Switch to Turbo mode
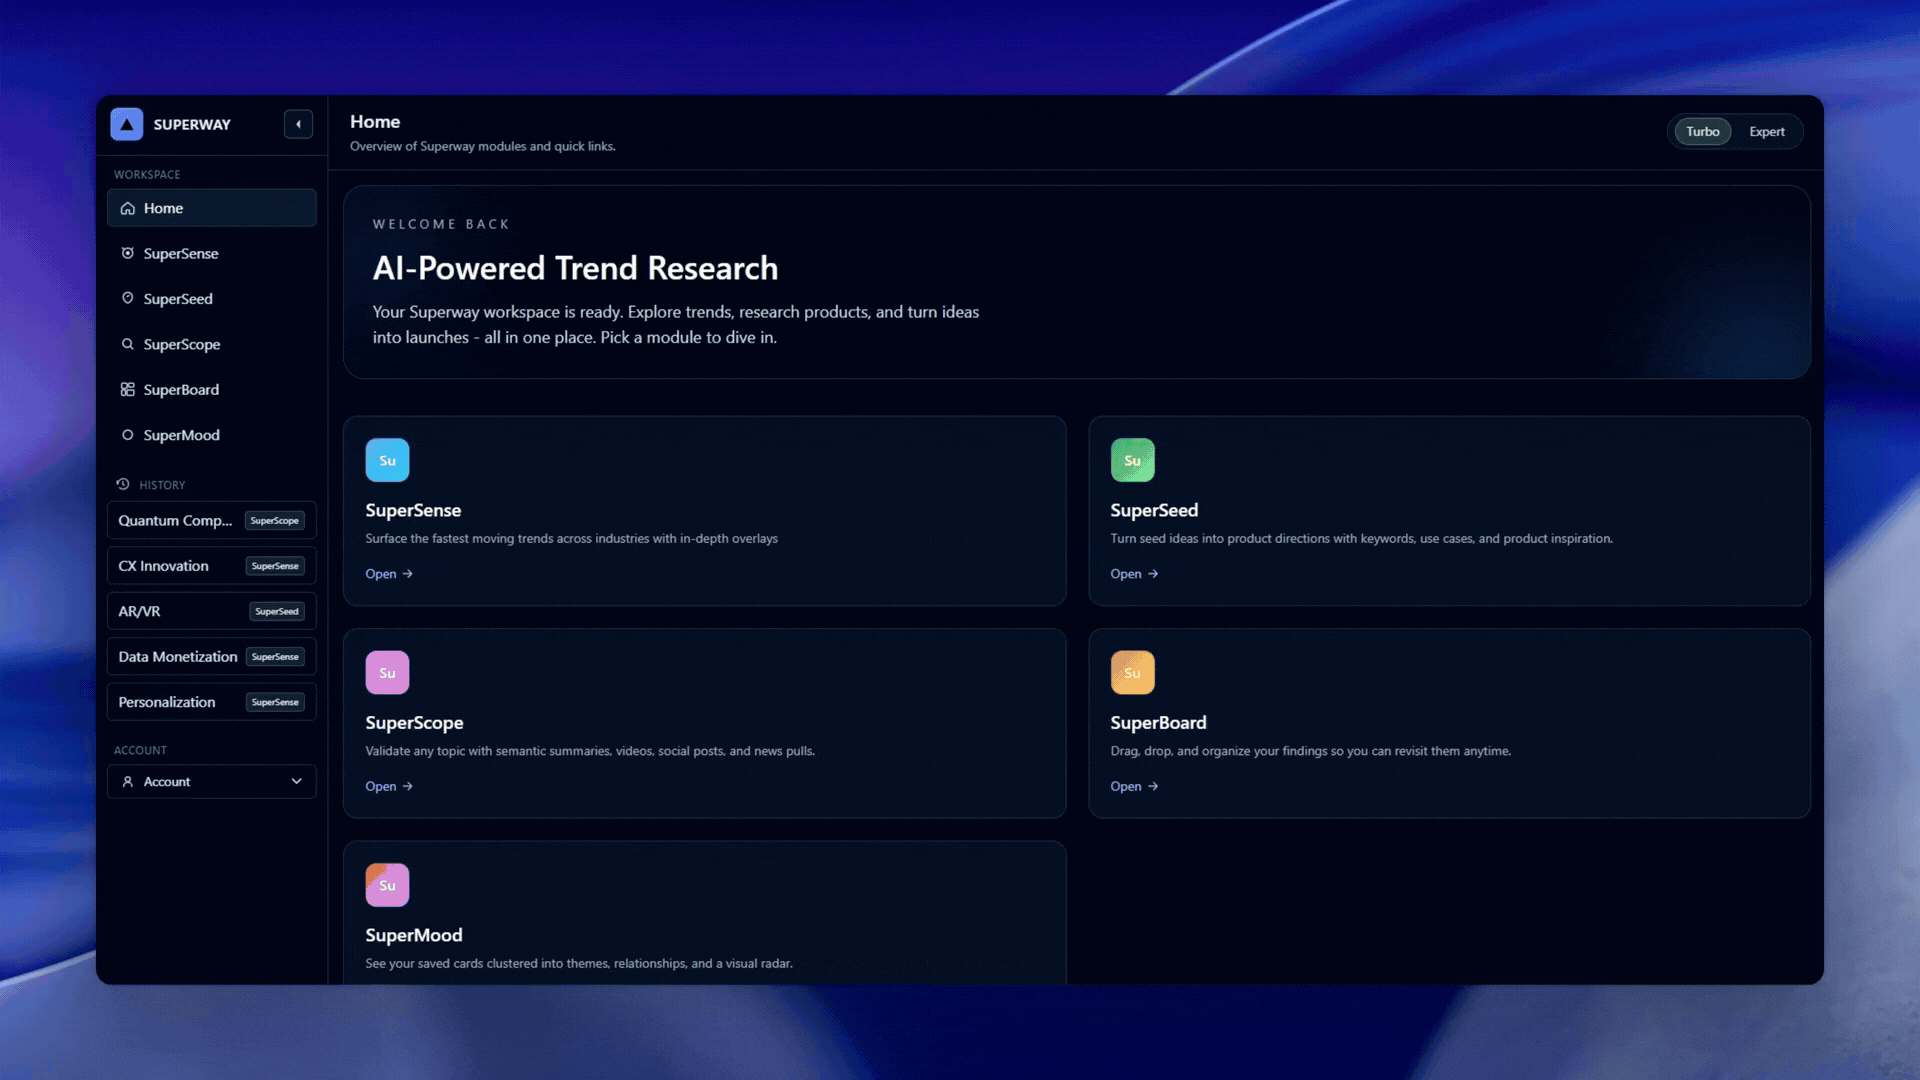This screenshot has width=1920, height=1080. tap(1702, 132)
